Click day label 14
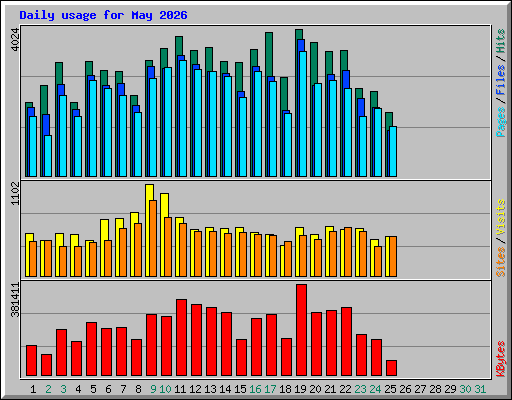This screenshot has height=400, width=512. pos(225,389)
